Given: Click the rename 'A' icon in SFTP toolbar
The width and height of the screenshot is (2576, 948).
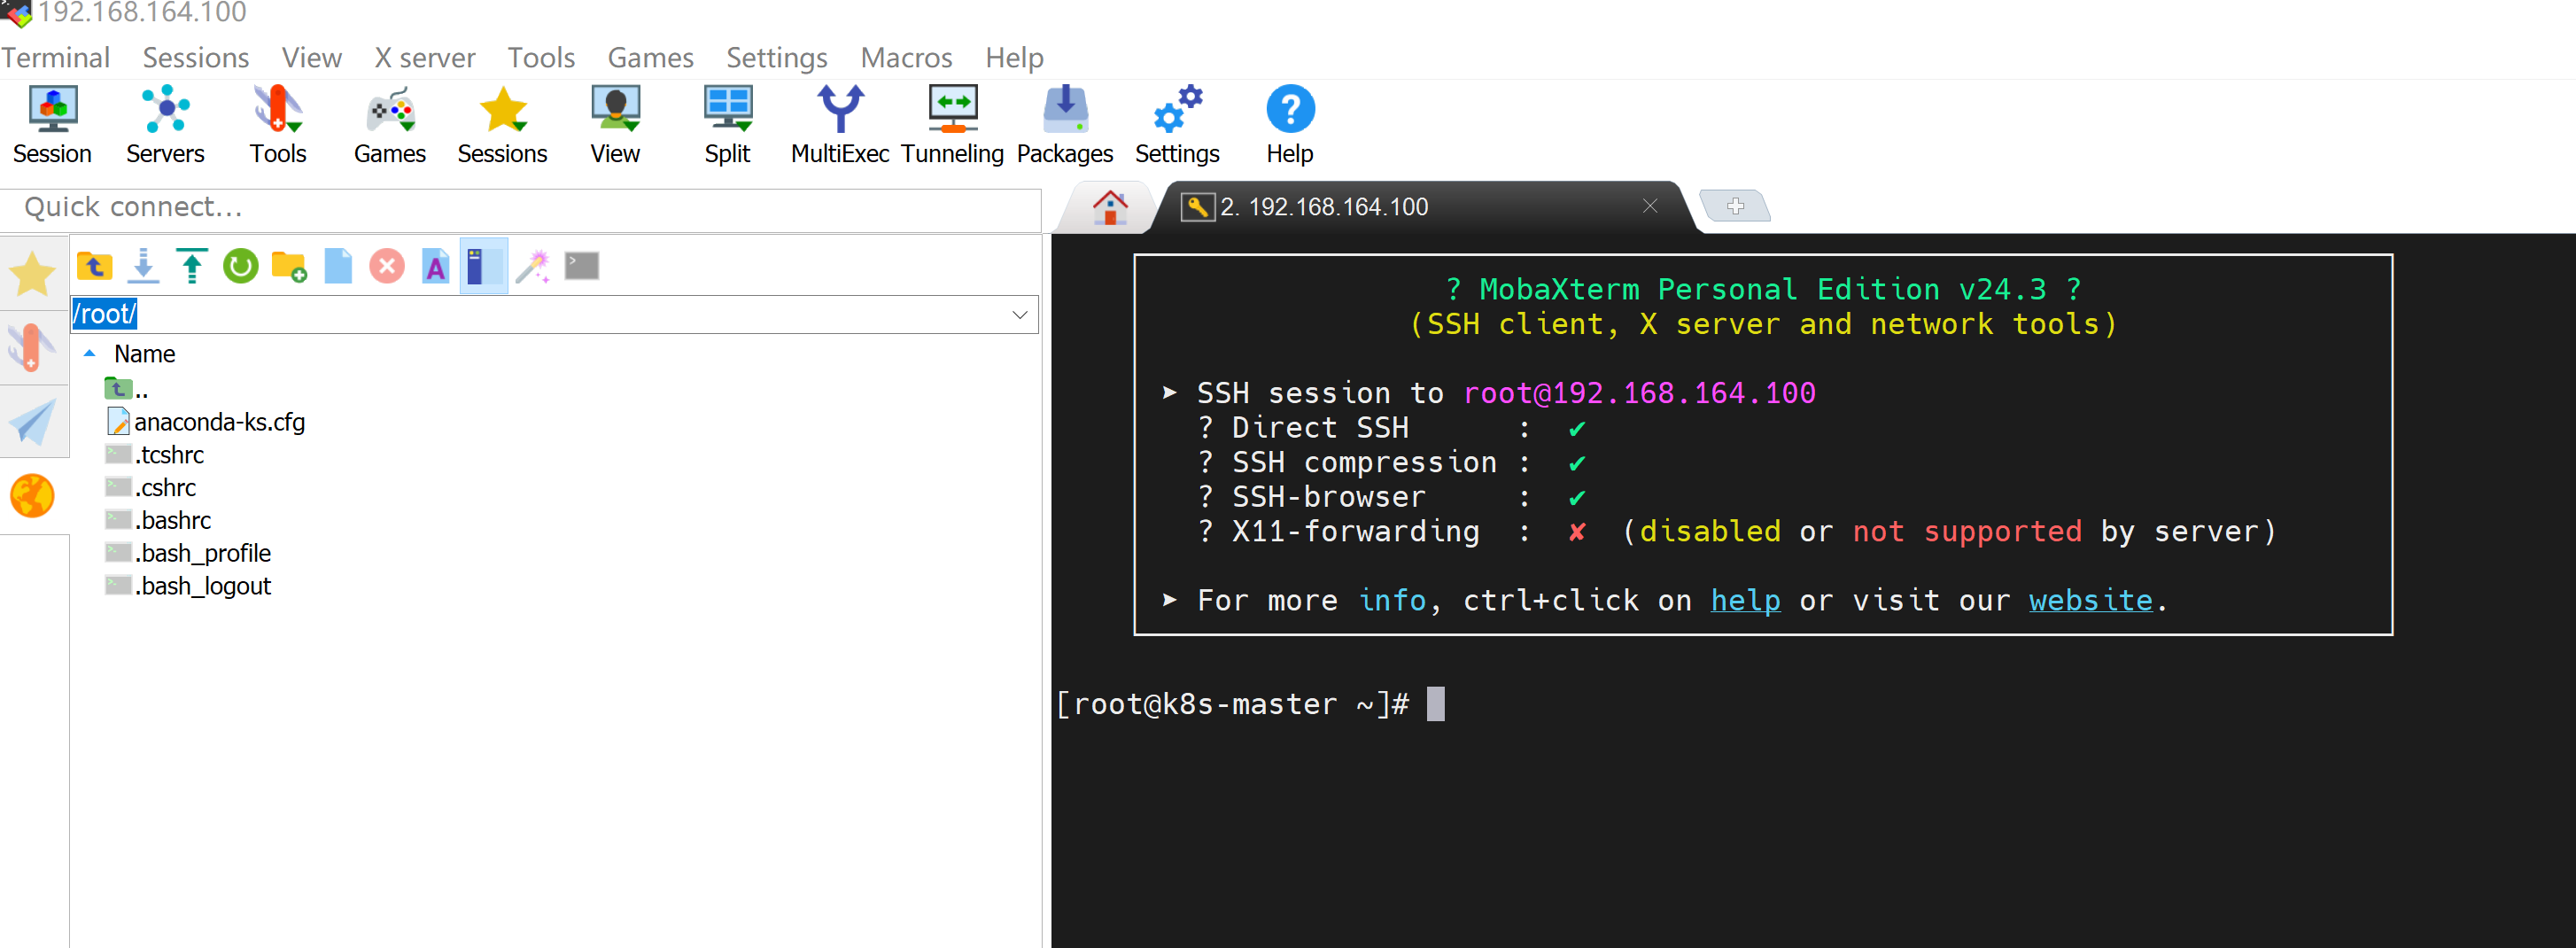Looking at the screenshot, I should (435, 266).
